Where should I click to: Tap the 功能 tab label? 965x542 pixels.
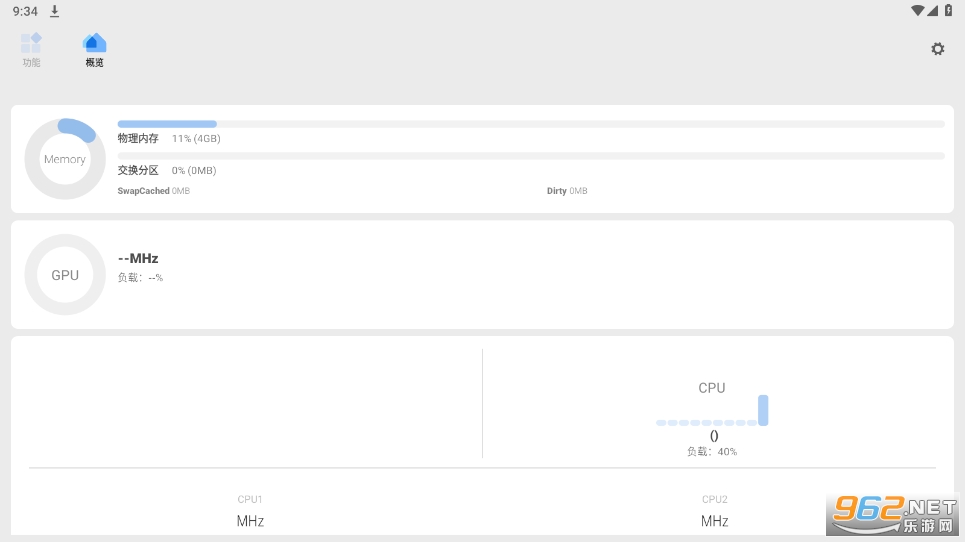click(31, 63)
